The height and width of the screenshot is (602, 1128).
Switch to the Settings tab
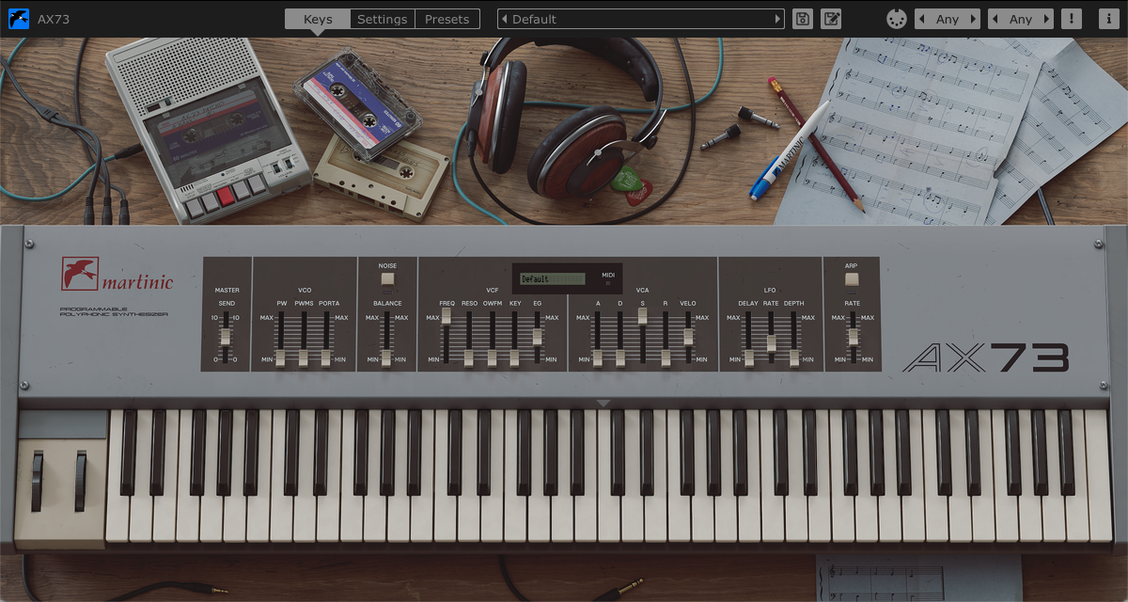[381, 18]
